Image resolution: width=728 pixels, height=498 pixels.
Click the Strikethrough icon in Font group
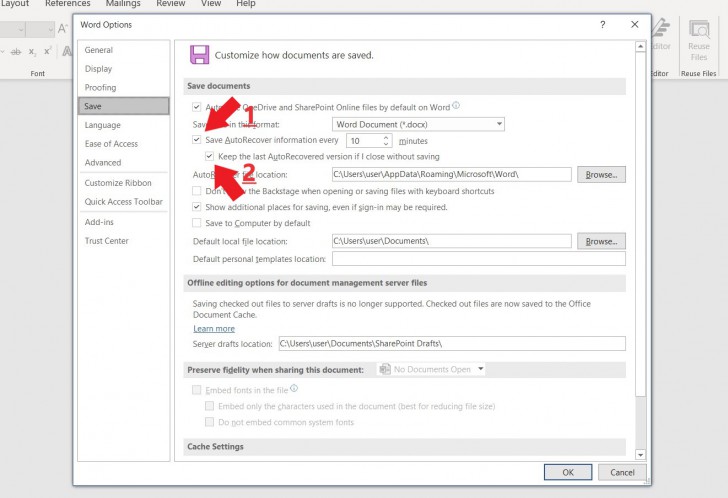coord(16,52)
